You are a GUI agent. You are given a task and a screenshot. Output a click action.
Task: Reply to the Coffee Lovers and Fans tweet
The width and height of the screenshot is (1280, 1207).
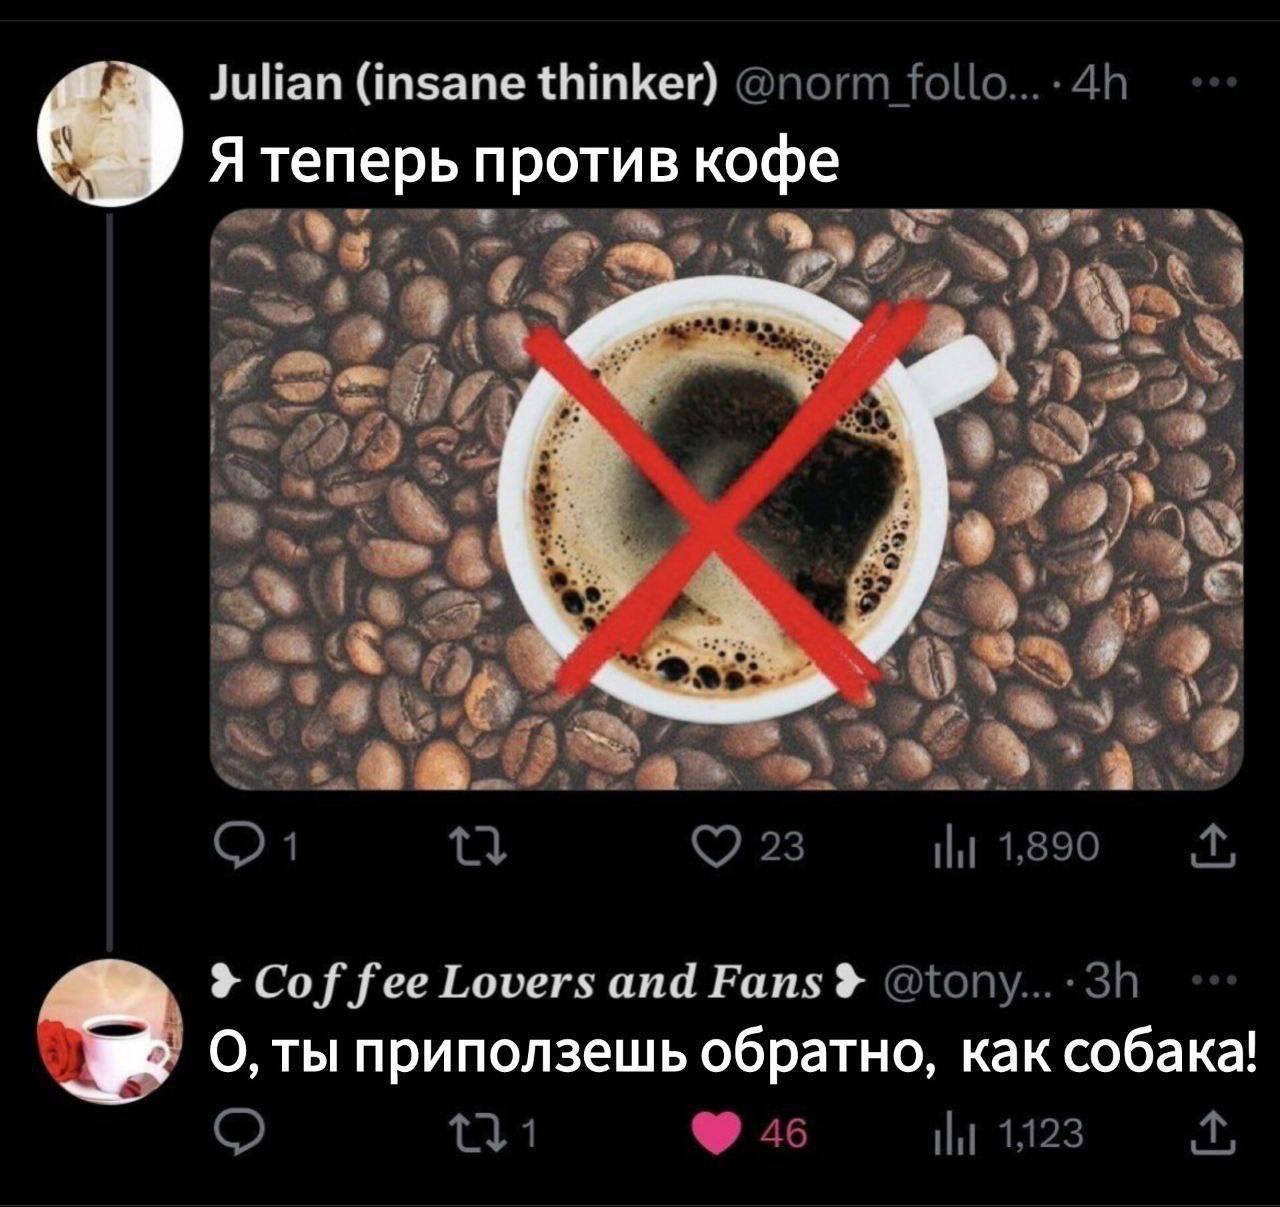tap(233, 1137)
